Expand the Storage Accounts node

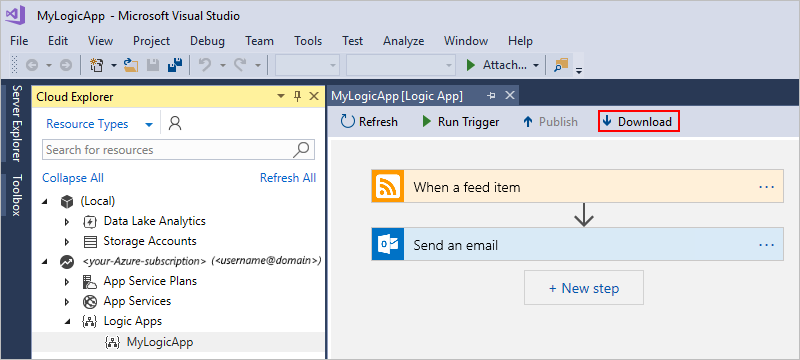(x=66, y=242)
